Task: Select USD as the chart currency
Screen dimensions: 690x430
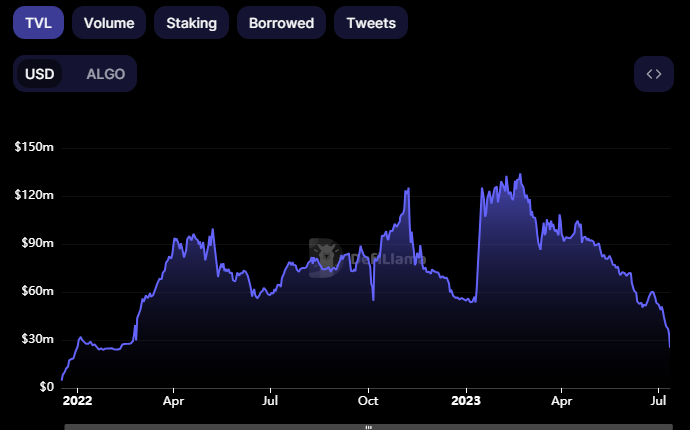Action: [x=40, y=74]
